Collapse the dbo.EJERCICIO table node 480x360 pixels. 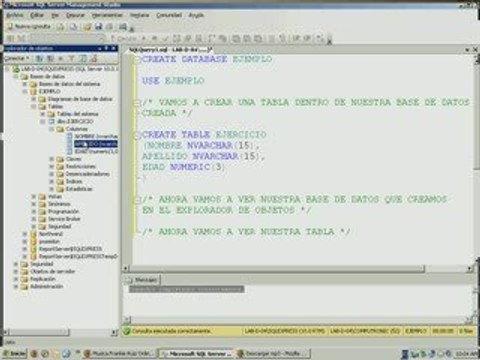[43, 121]
